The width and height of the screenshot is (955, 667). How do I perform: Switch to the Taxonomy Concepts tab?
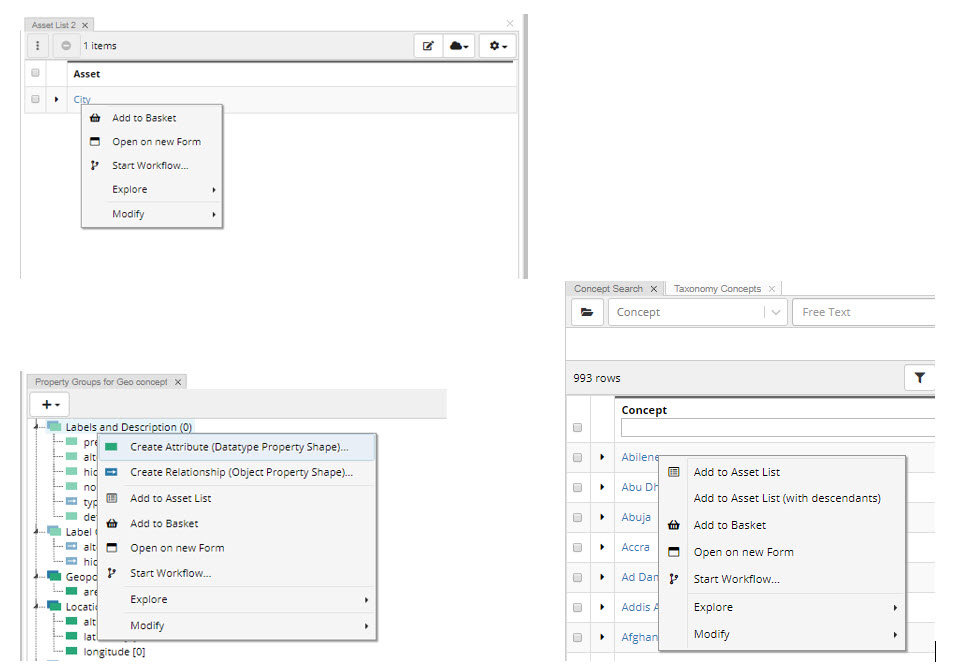[717, 289]
